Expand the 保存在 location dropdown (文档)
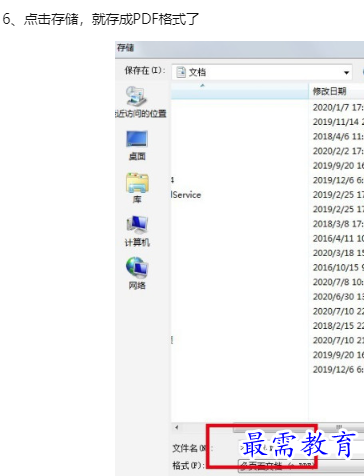The height and width of the screenshot is (476, 364). [x=262, y=72]
